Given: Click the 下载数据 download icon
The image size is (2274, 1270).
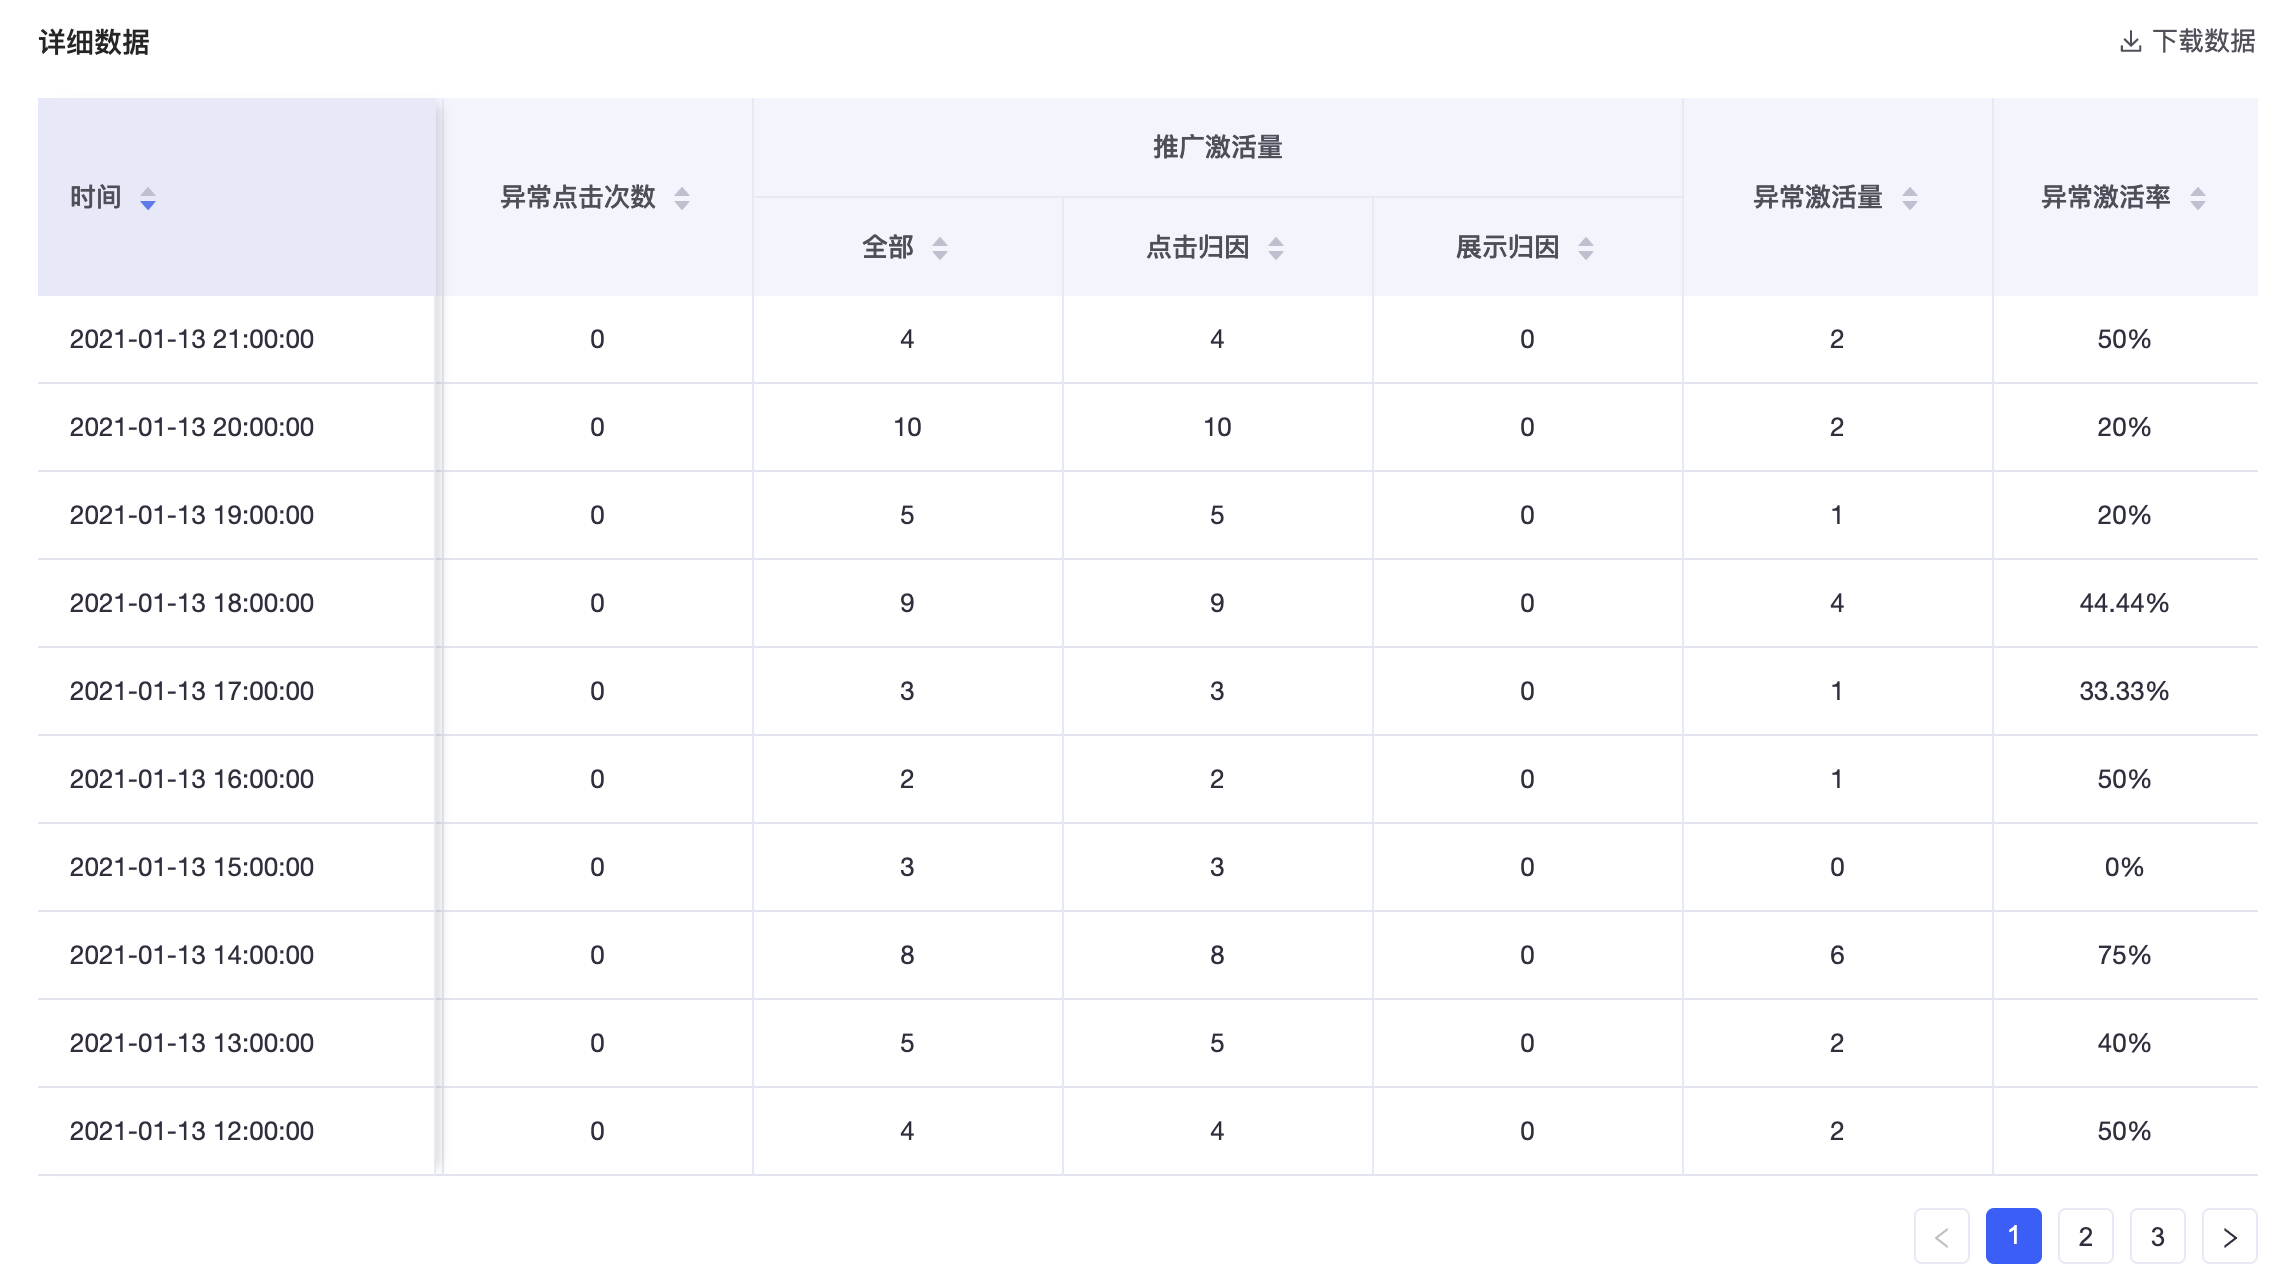Looking at the screenshot, I should pyautogui.click(x=2130, y=41).
